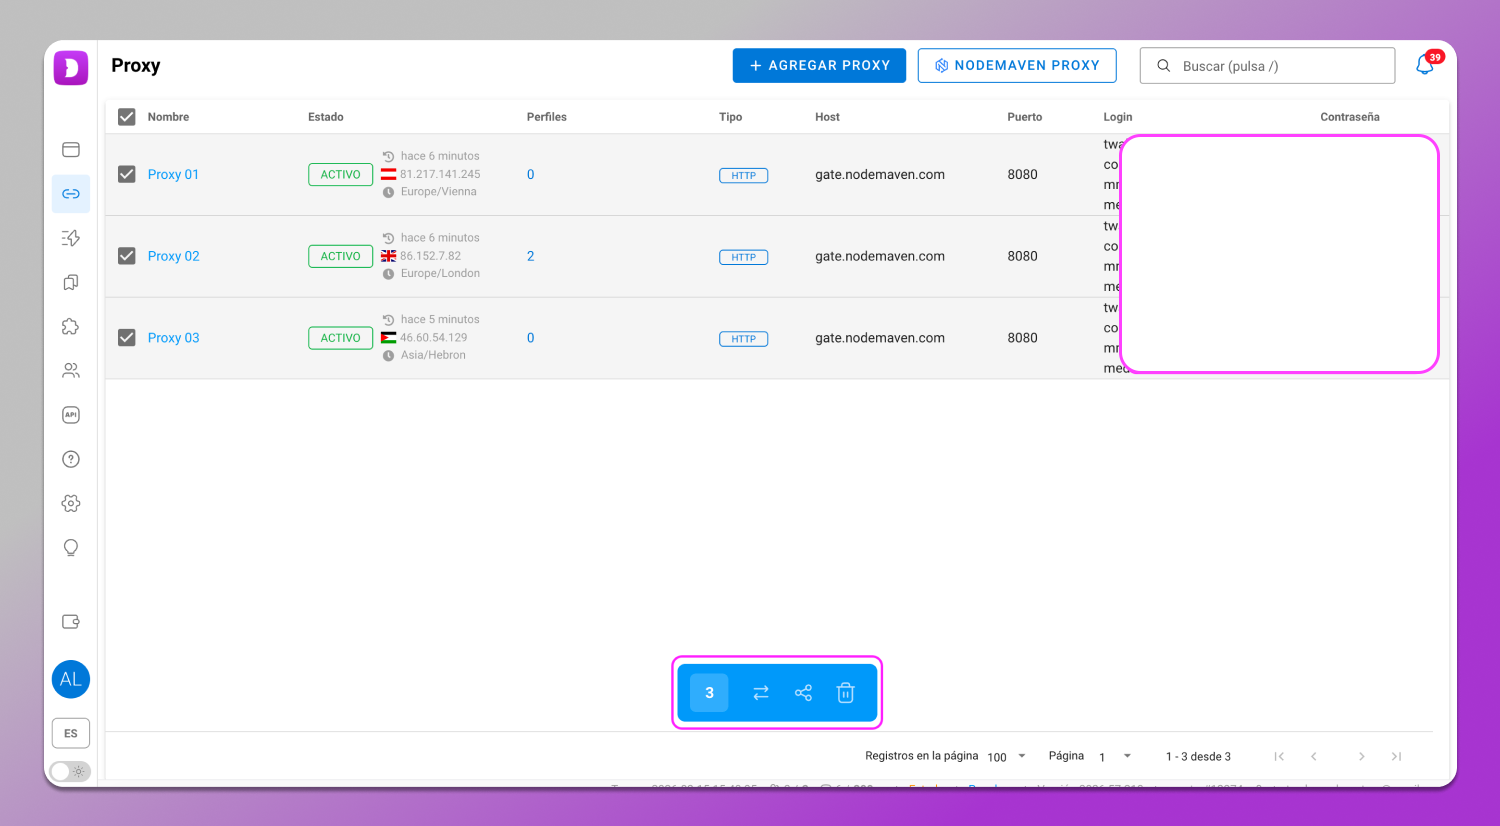Click the notifications bell with 39 badge
The image size is (1500, 826).
[x=1425, y=64]
